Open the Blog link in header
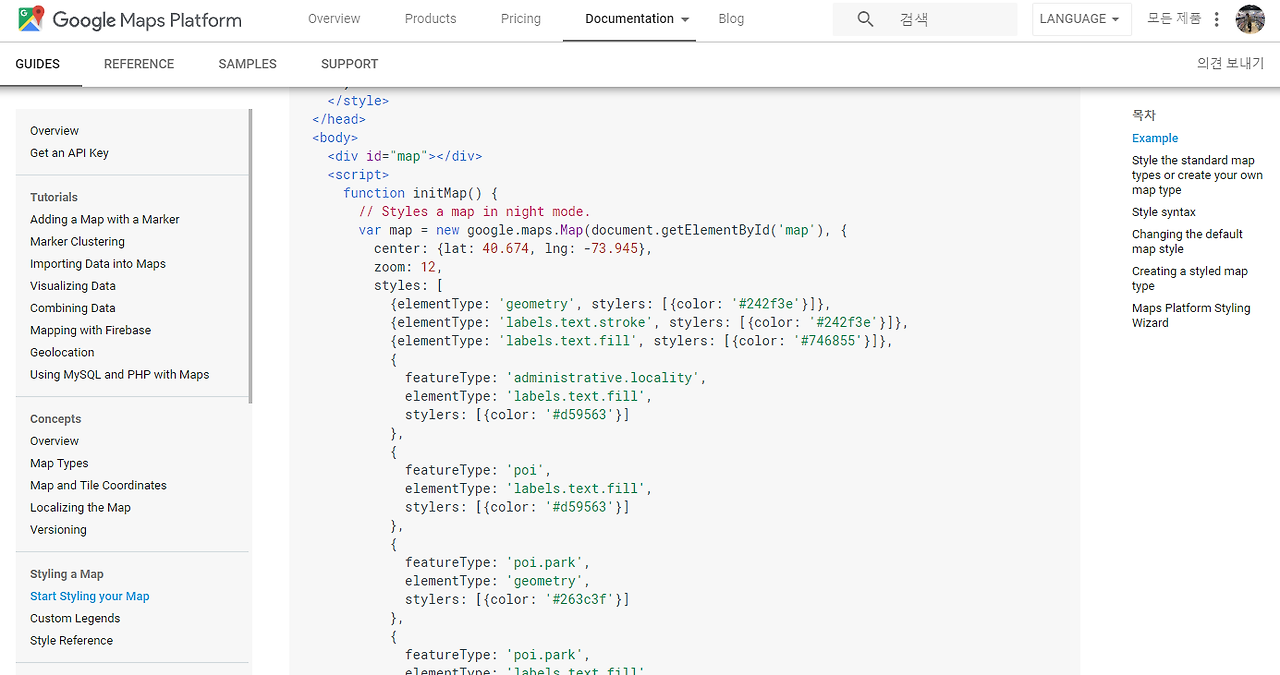1280x675 pixels. (x=731, y=19)
